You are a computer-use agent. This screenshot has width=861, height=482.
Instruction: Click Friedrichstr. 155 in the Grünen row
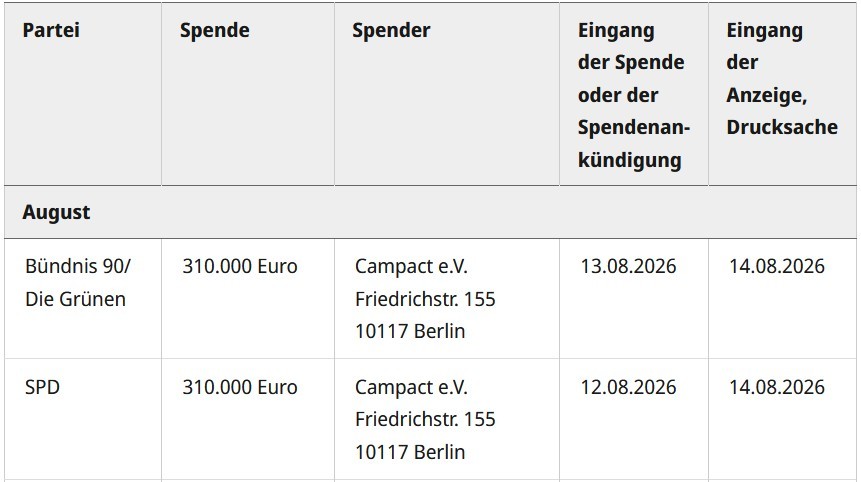tap(425, 299)
